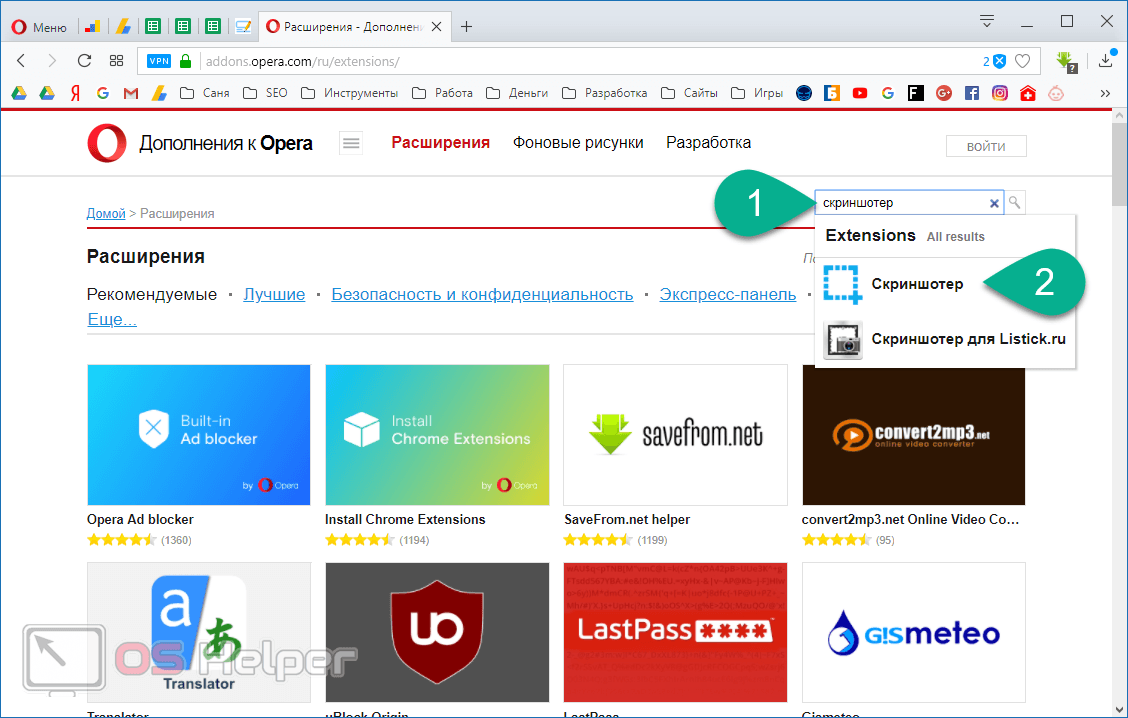The height and width of the screenshot is (718, 1128).
Task: Open the ad blocker shield icon
Action: coord(999,61)
